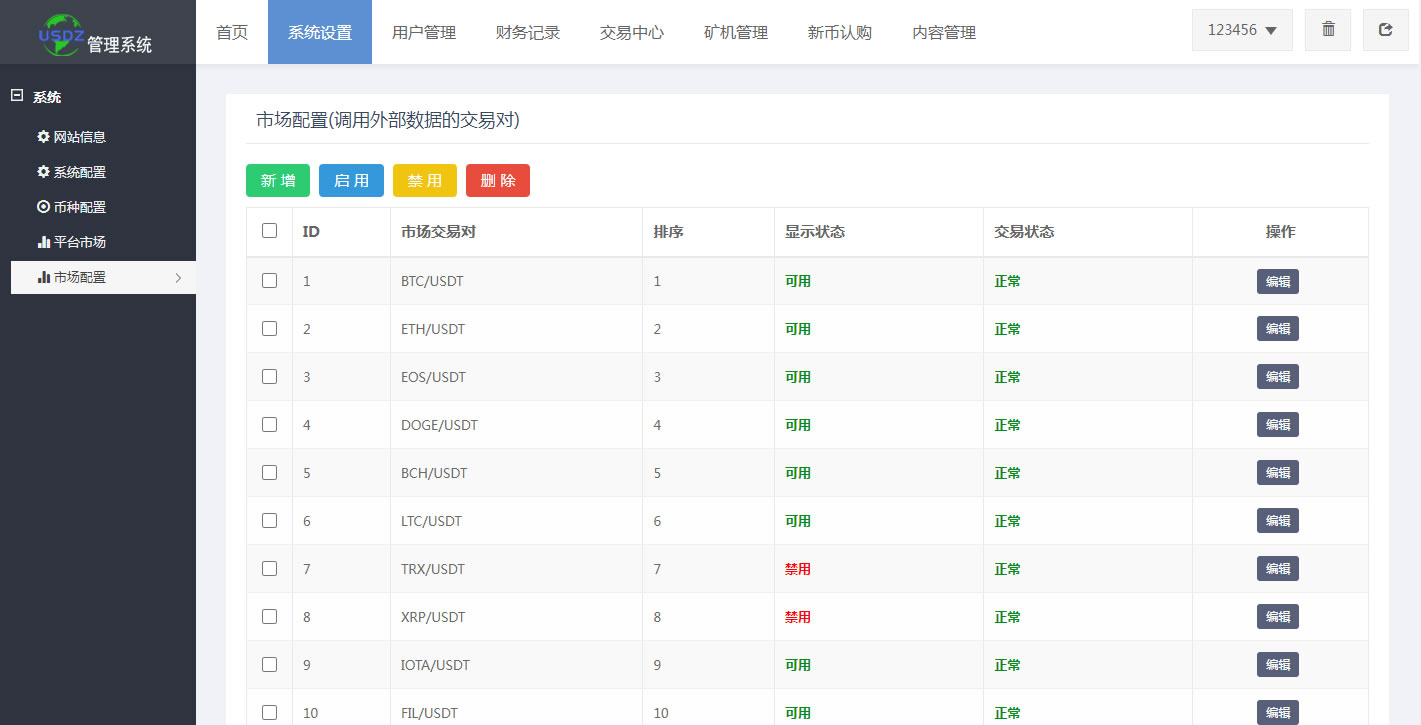Check the box for IOTA/USDT row
This screenshot has width=1421, height=725.
[x=269, y=665]
